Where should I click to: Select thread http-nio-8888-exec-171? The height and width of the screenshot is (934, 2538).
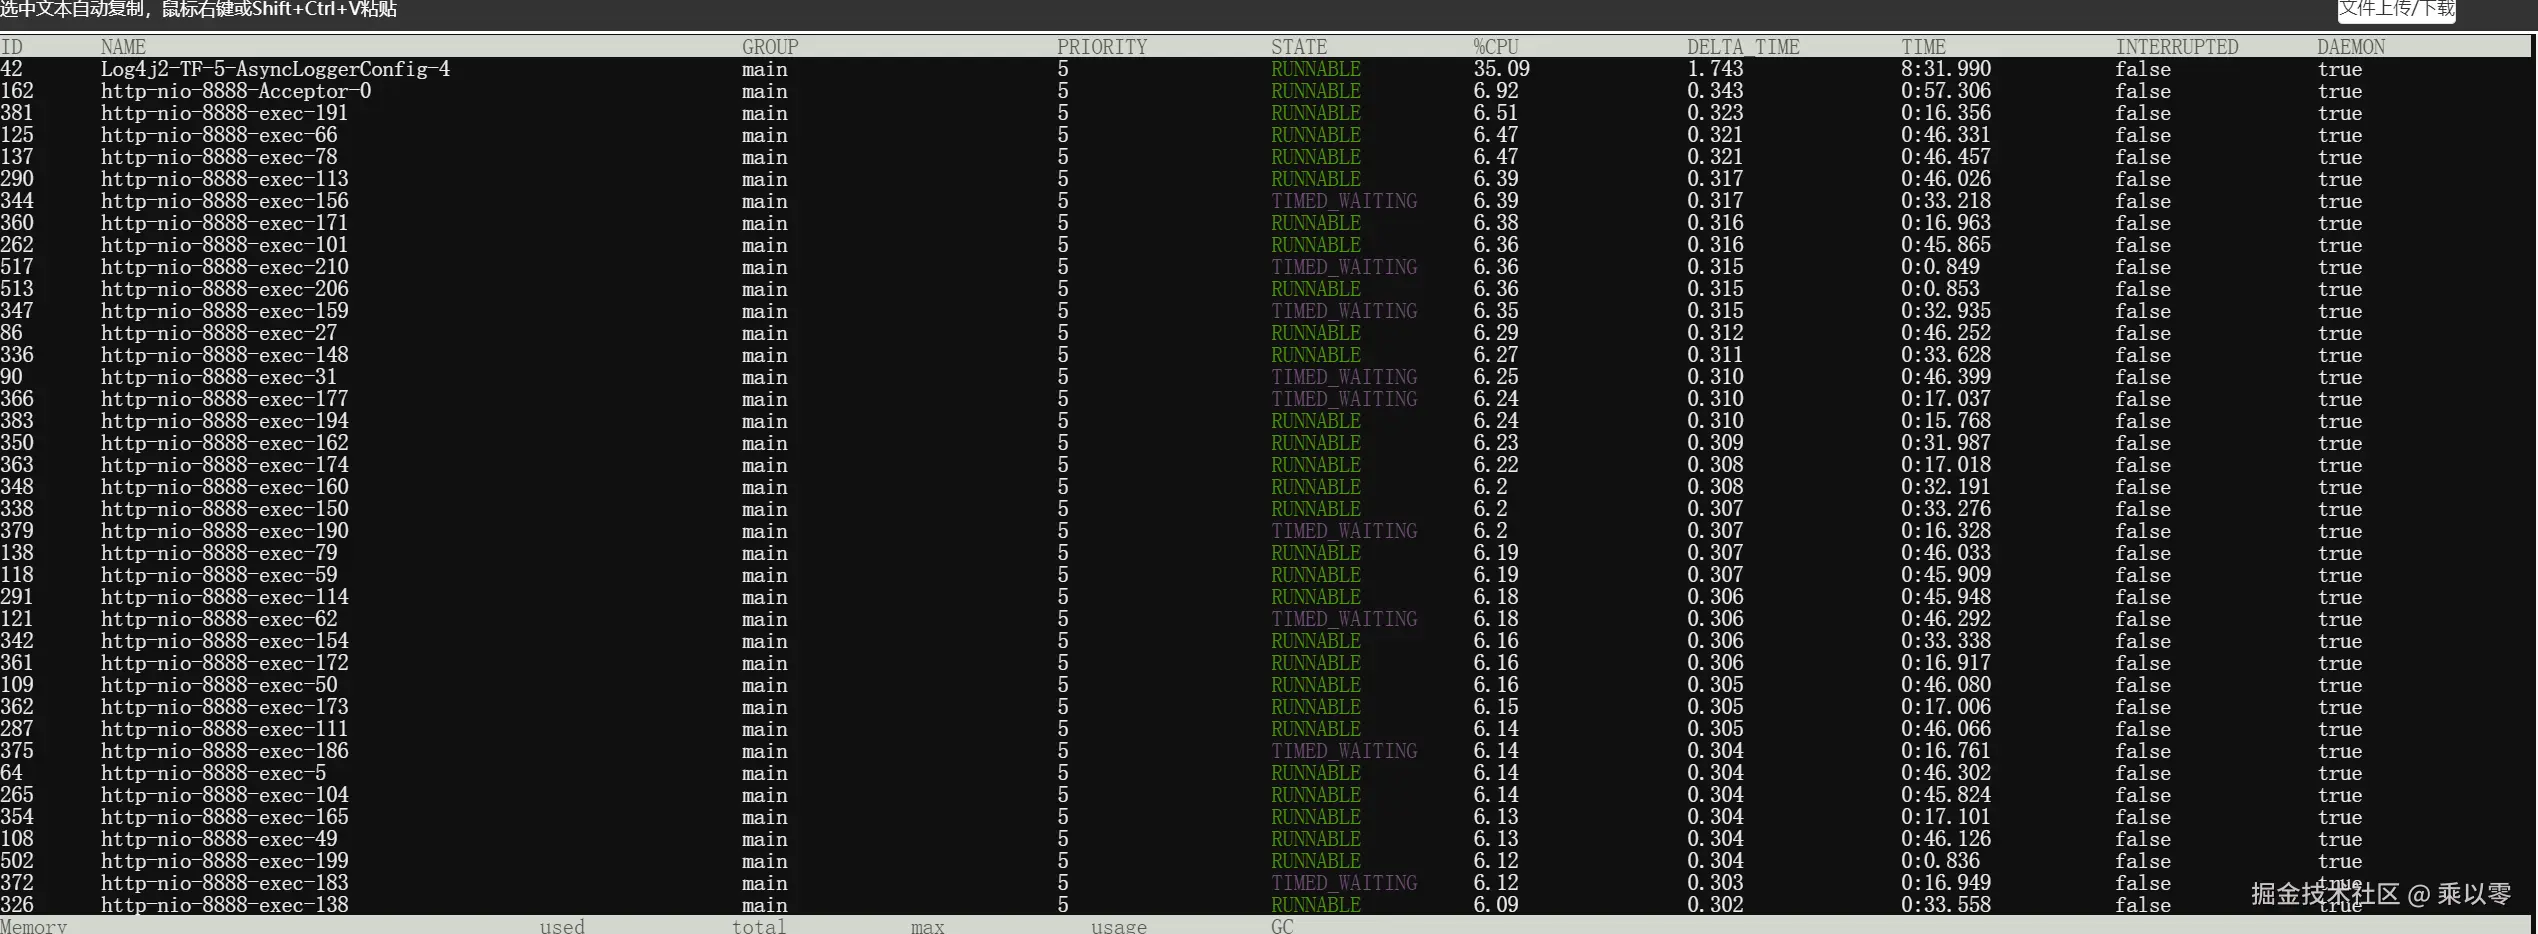point(224,223)
